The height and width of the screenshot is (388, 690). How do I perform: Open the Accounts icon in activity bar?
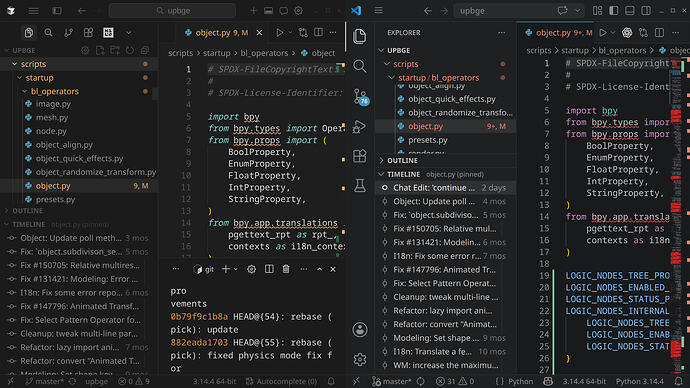coord(360,329)
